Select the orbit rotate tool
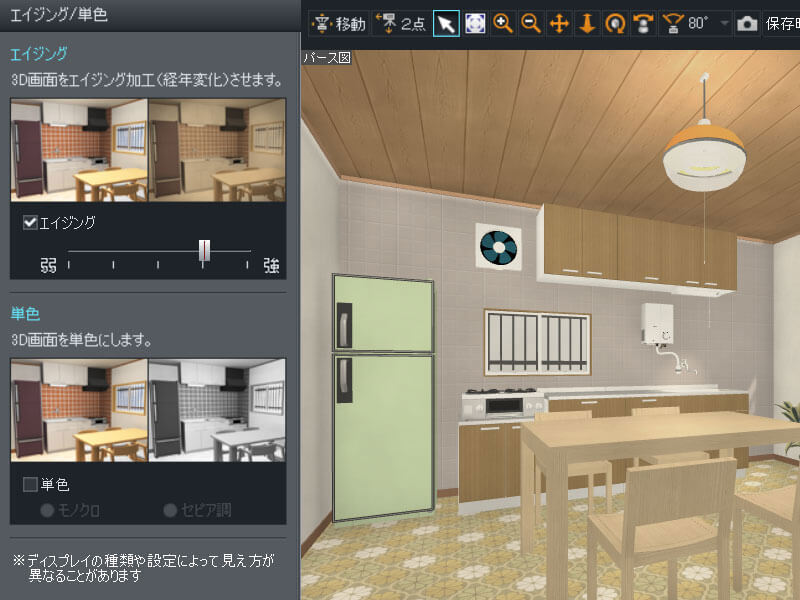Screen dimensions: 800x600 point(615,23)
